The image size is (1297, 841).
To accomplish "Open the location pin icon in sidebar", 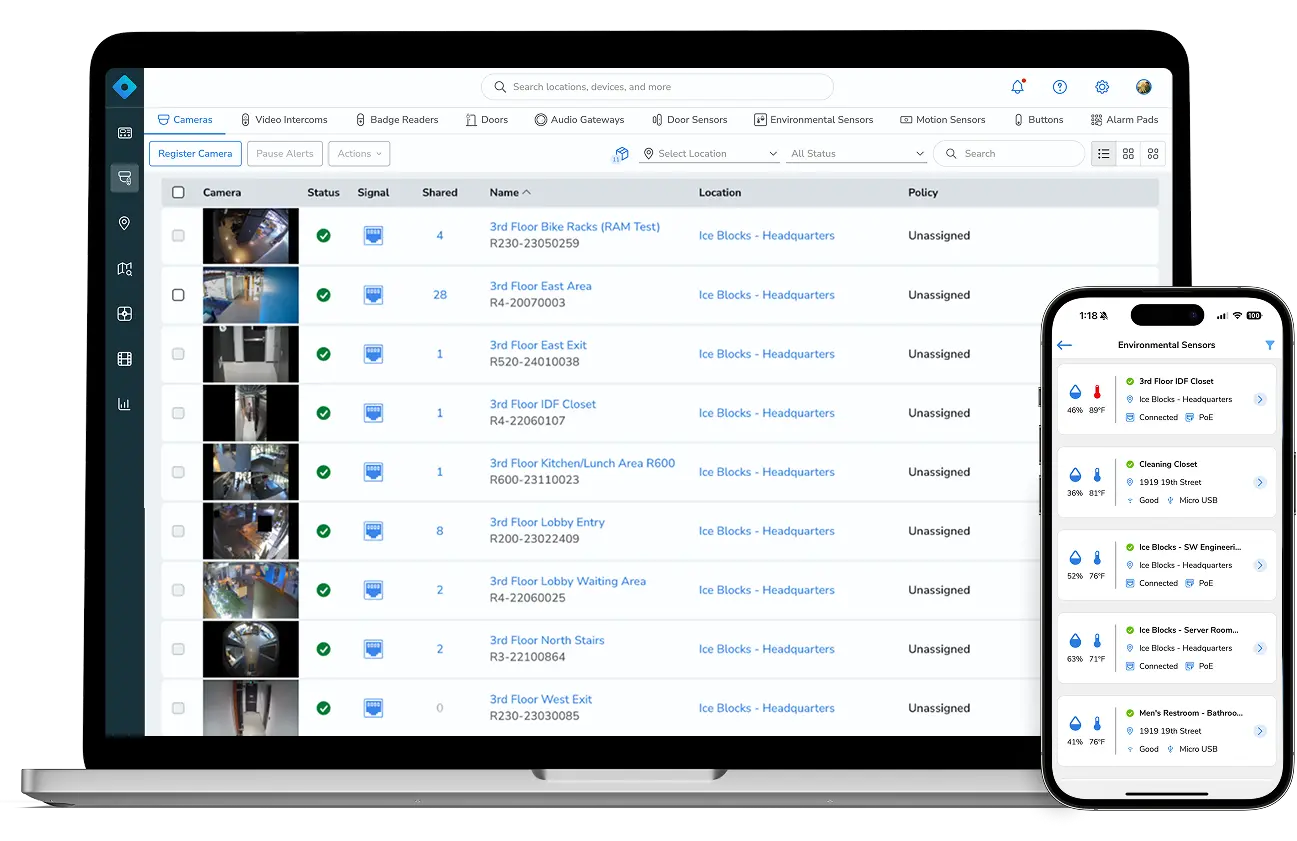I will (124, 223).
